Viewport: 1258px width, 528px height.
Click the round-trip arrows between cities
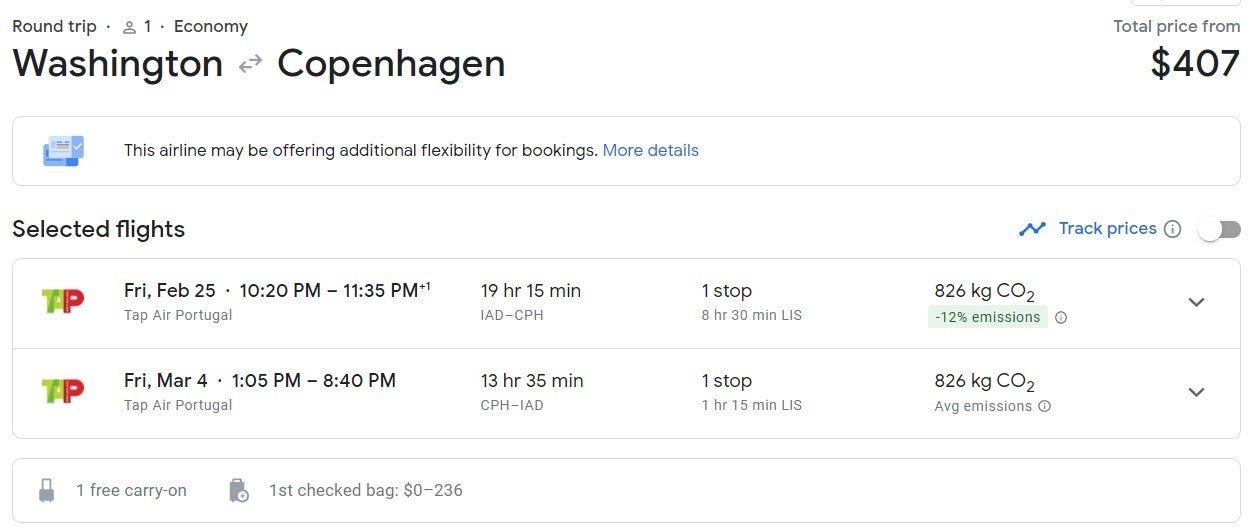pos(250,65)
